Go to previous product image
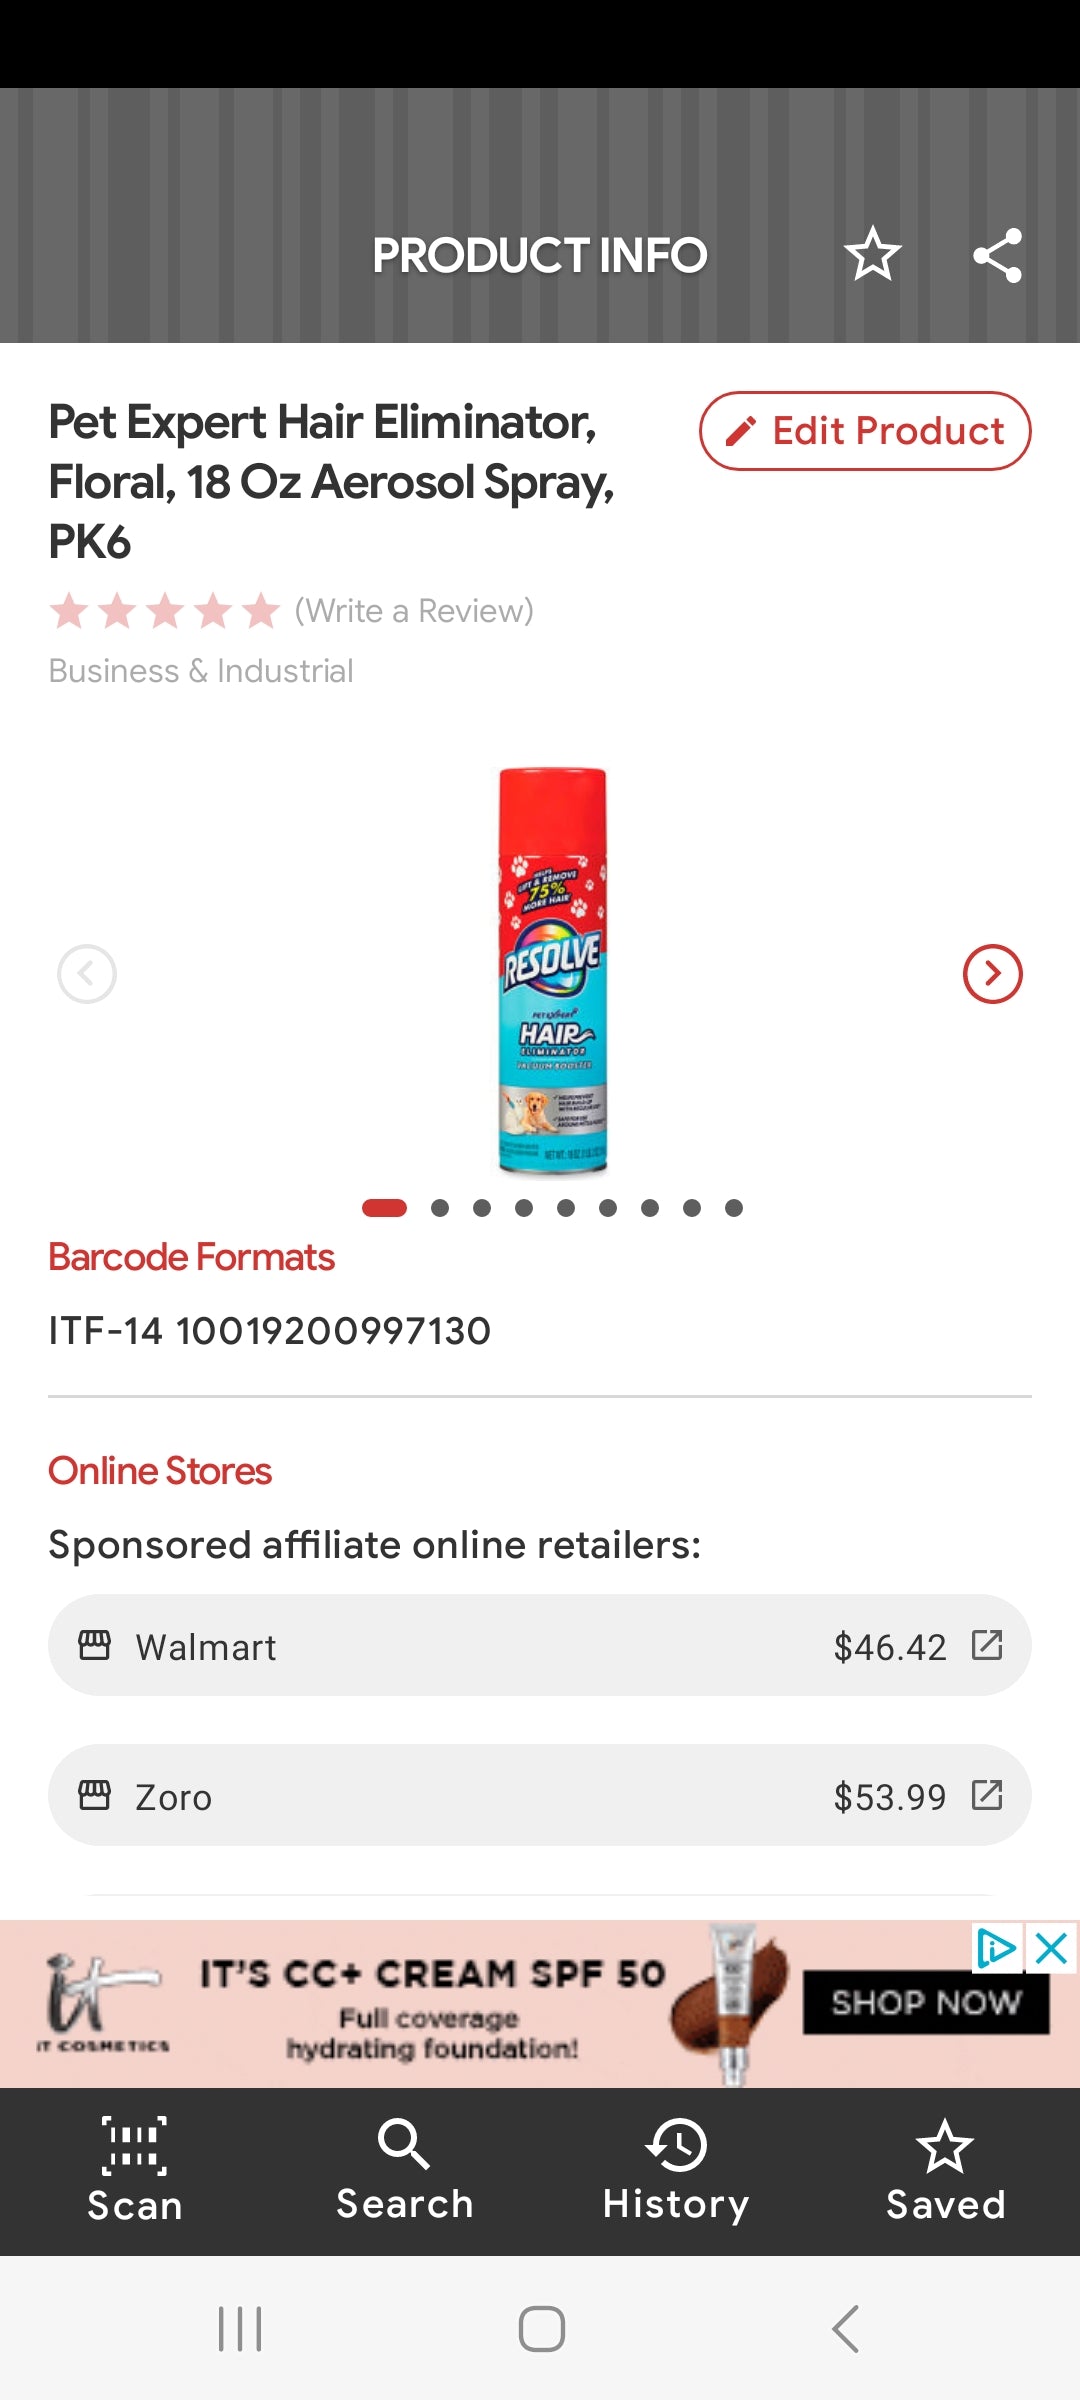Screen dimensions: 1080x2400 [87, 973]
